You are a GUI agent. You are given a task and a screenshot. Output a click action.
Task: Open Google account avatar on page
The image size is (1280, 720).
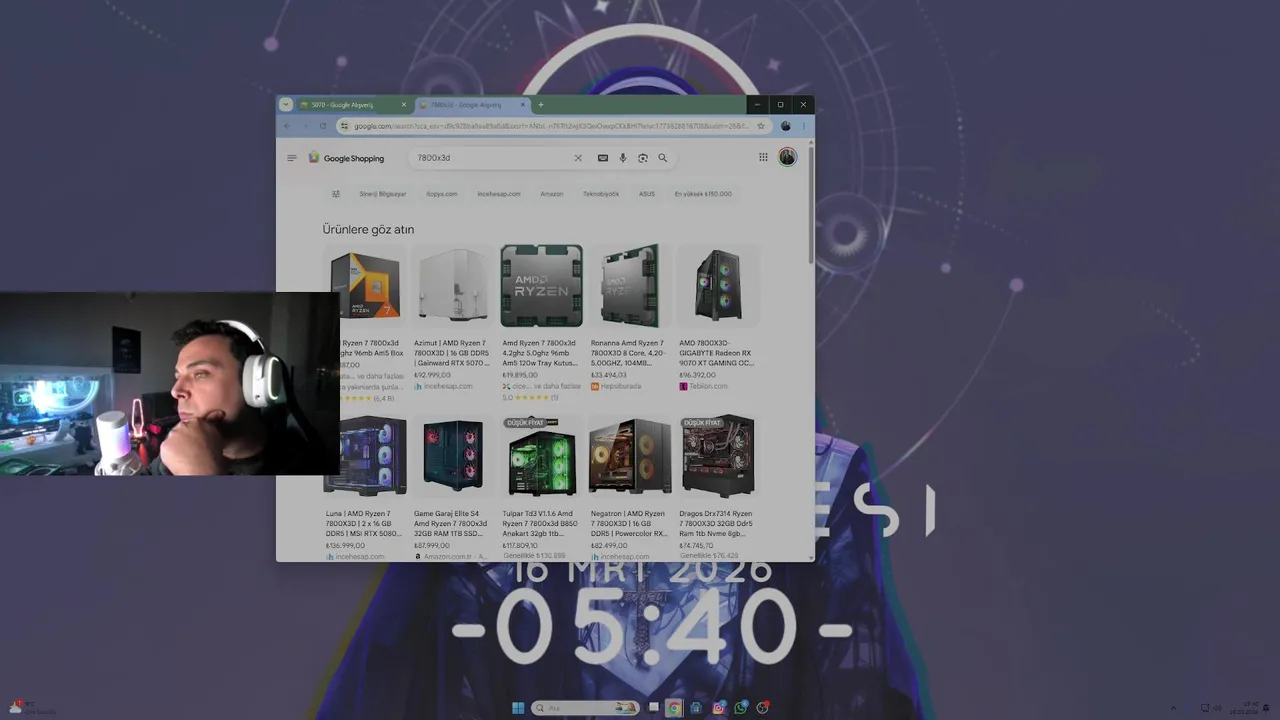pyautogui.click(x=787, y=157)
